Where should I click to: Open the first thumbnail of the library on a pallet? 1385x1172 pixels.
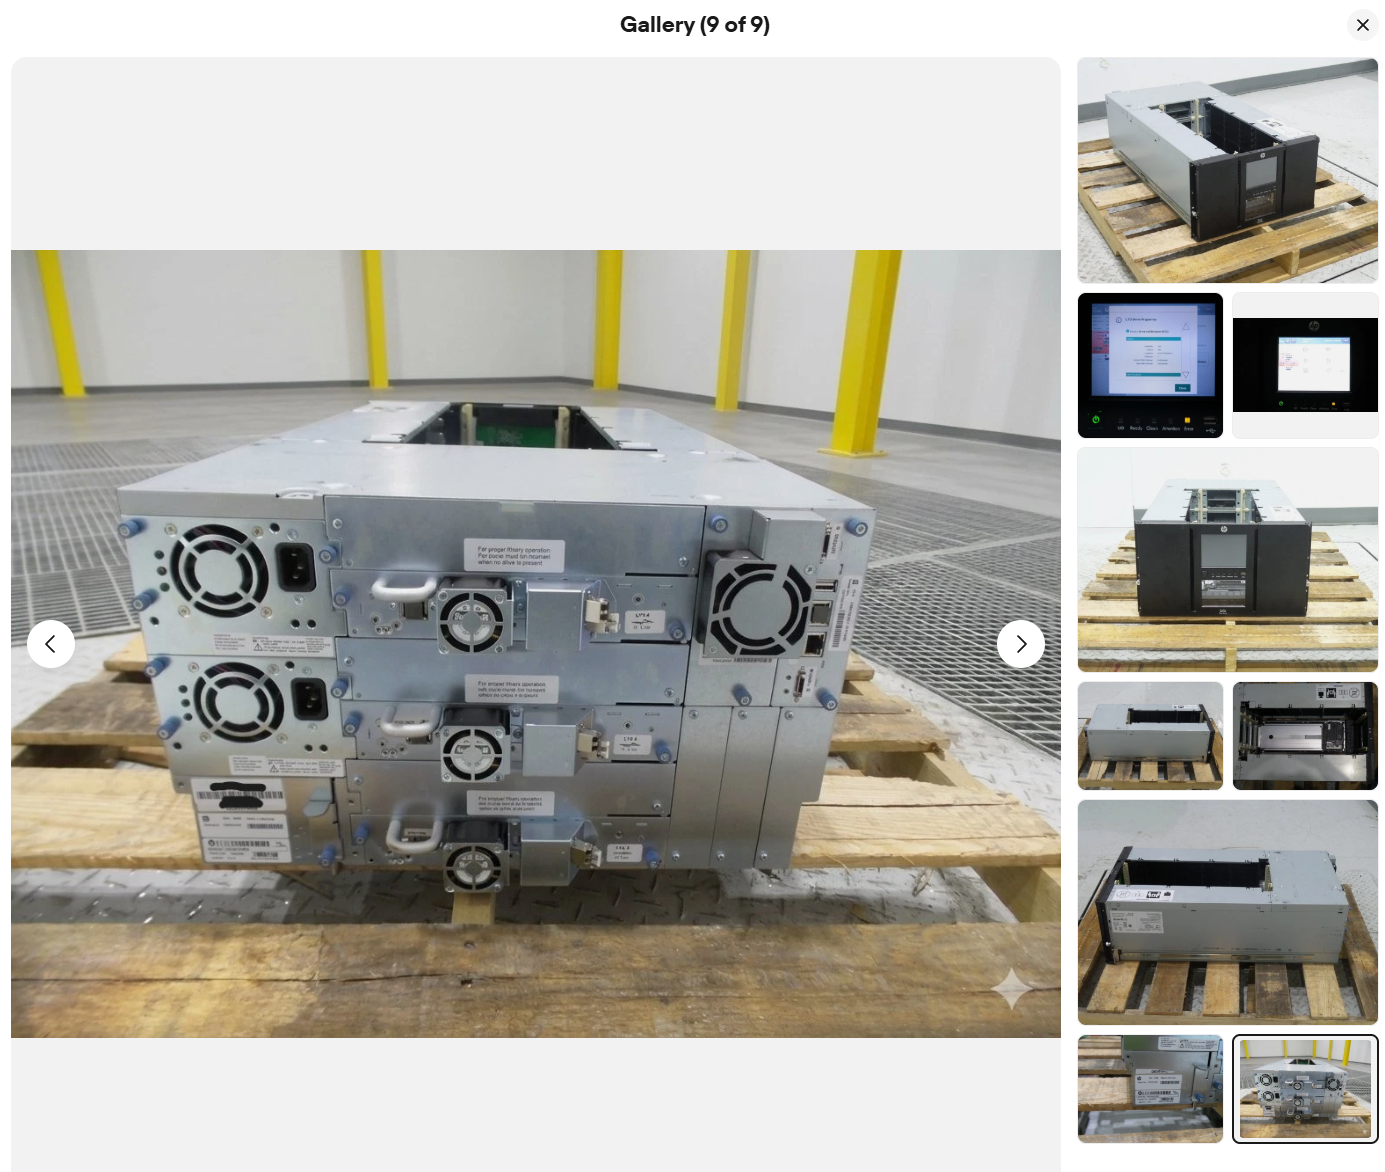pos(1228,170)
